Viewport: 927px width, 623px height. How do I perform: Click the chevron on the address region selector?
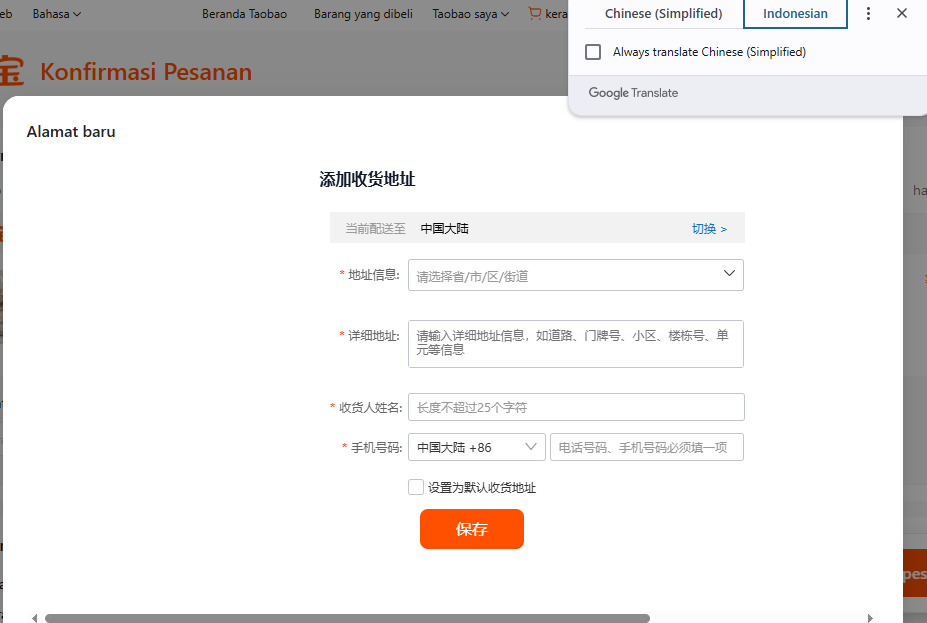click(x=729, y=274)
